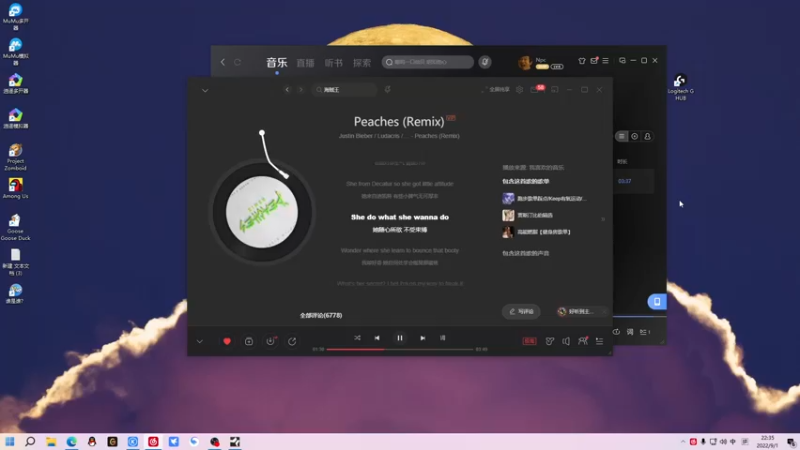800x450 pixels.
Task: Click the write comment button
Action: click(x=521, y=311)
